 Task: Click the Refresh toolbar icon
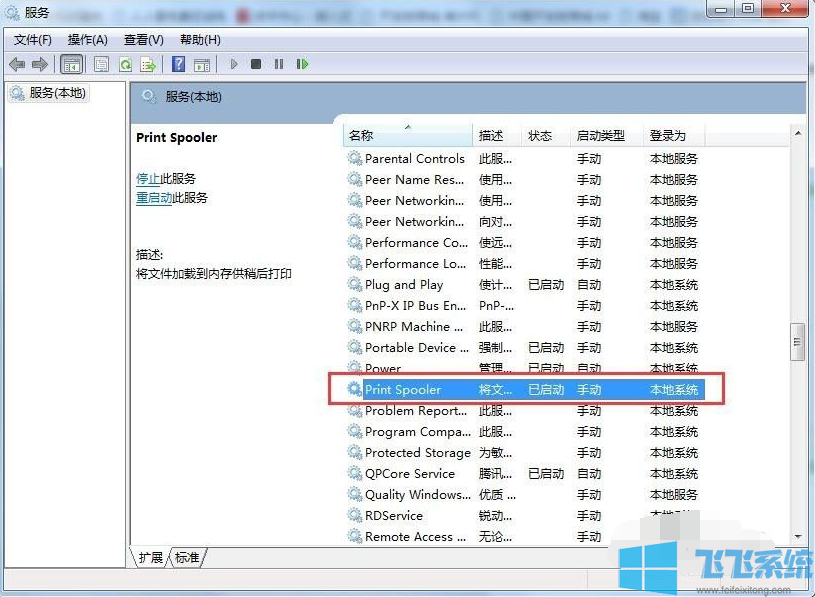tap(126, 63)
